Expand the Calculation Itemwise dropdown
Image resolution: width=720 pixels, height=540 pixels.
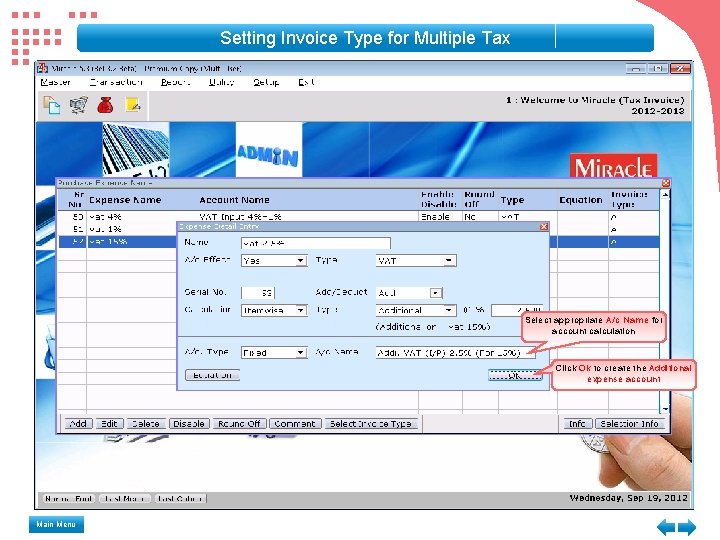point(300,310)
